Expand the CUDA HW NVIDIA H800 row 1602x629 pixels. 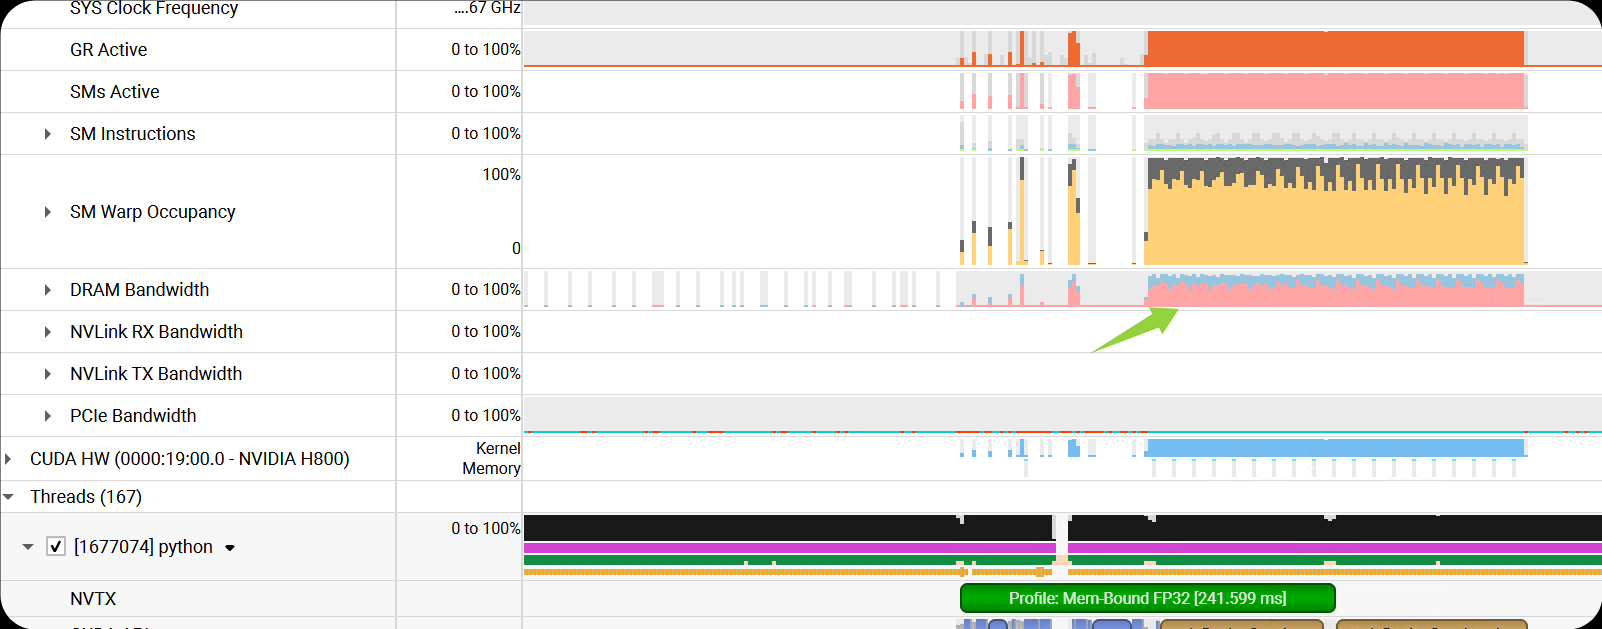8,459
